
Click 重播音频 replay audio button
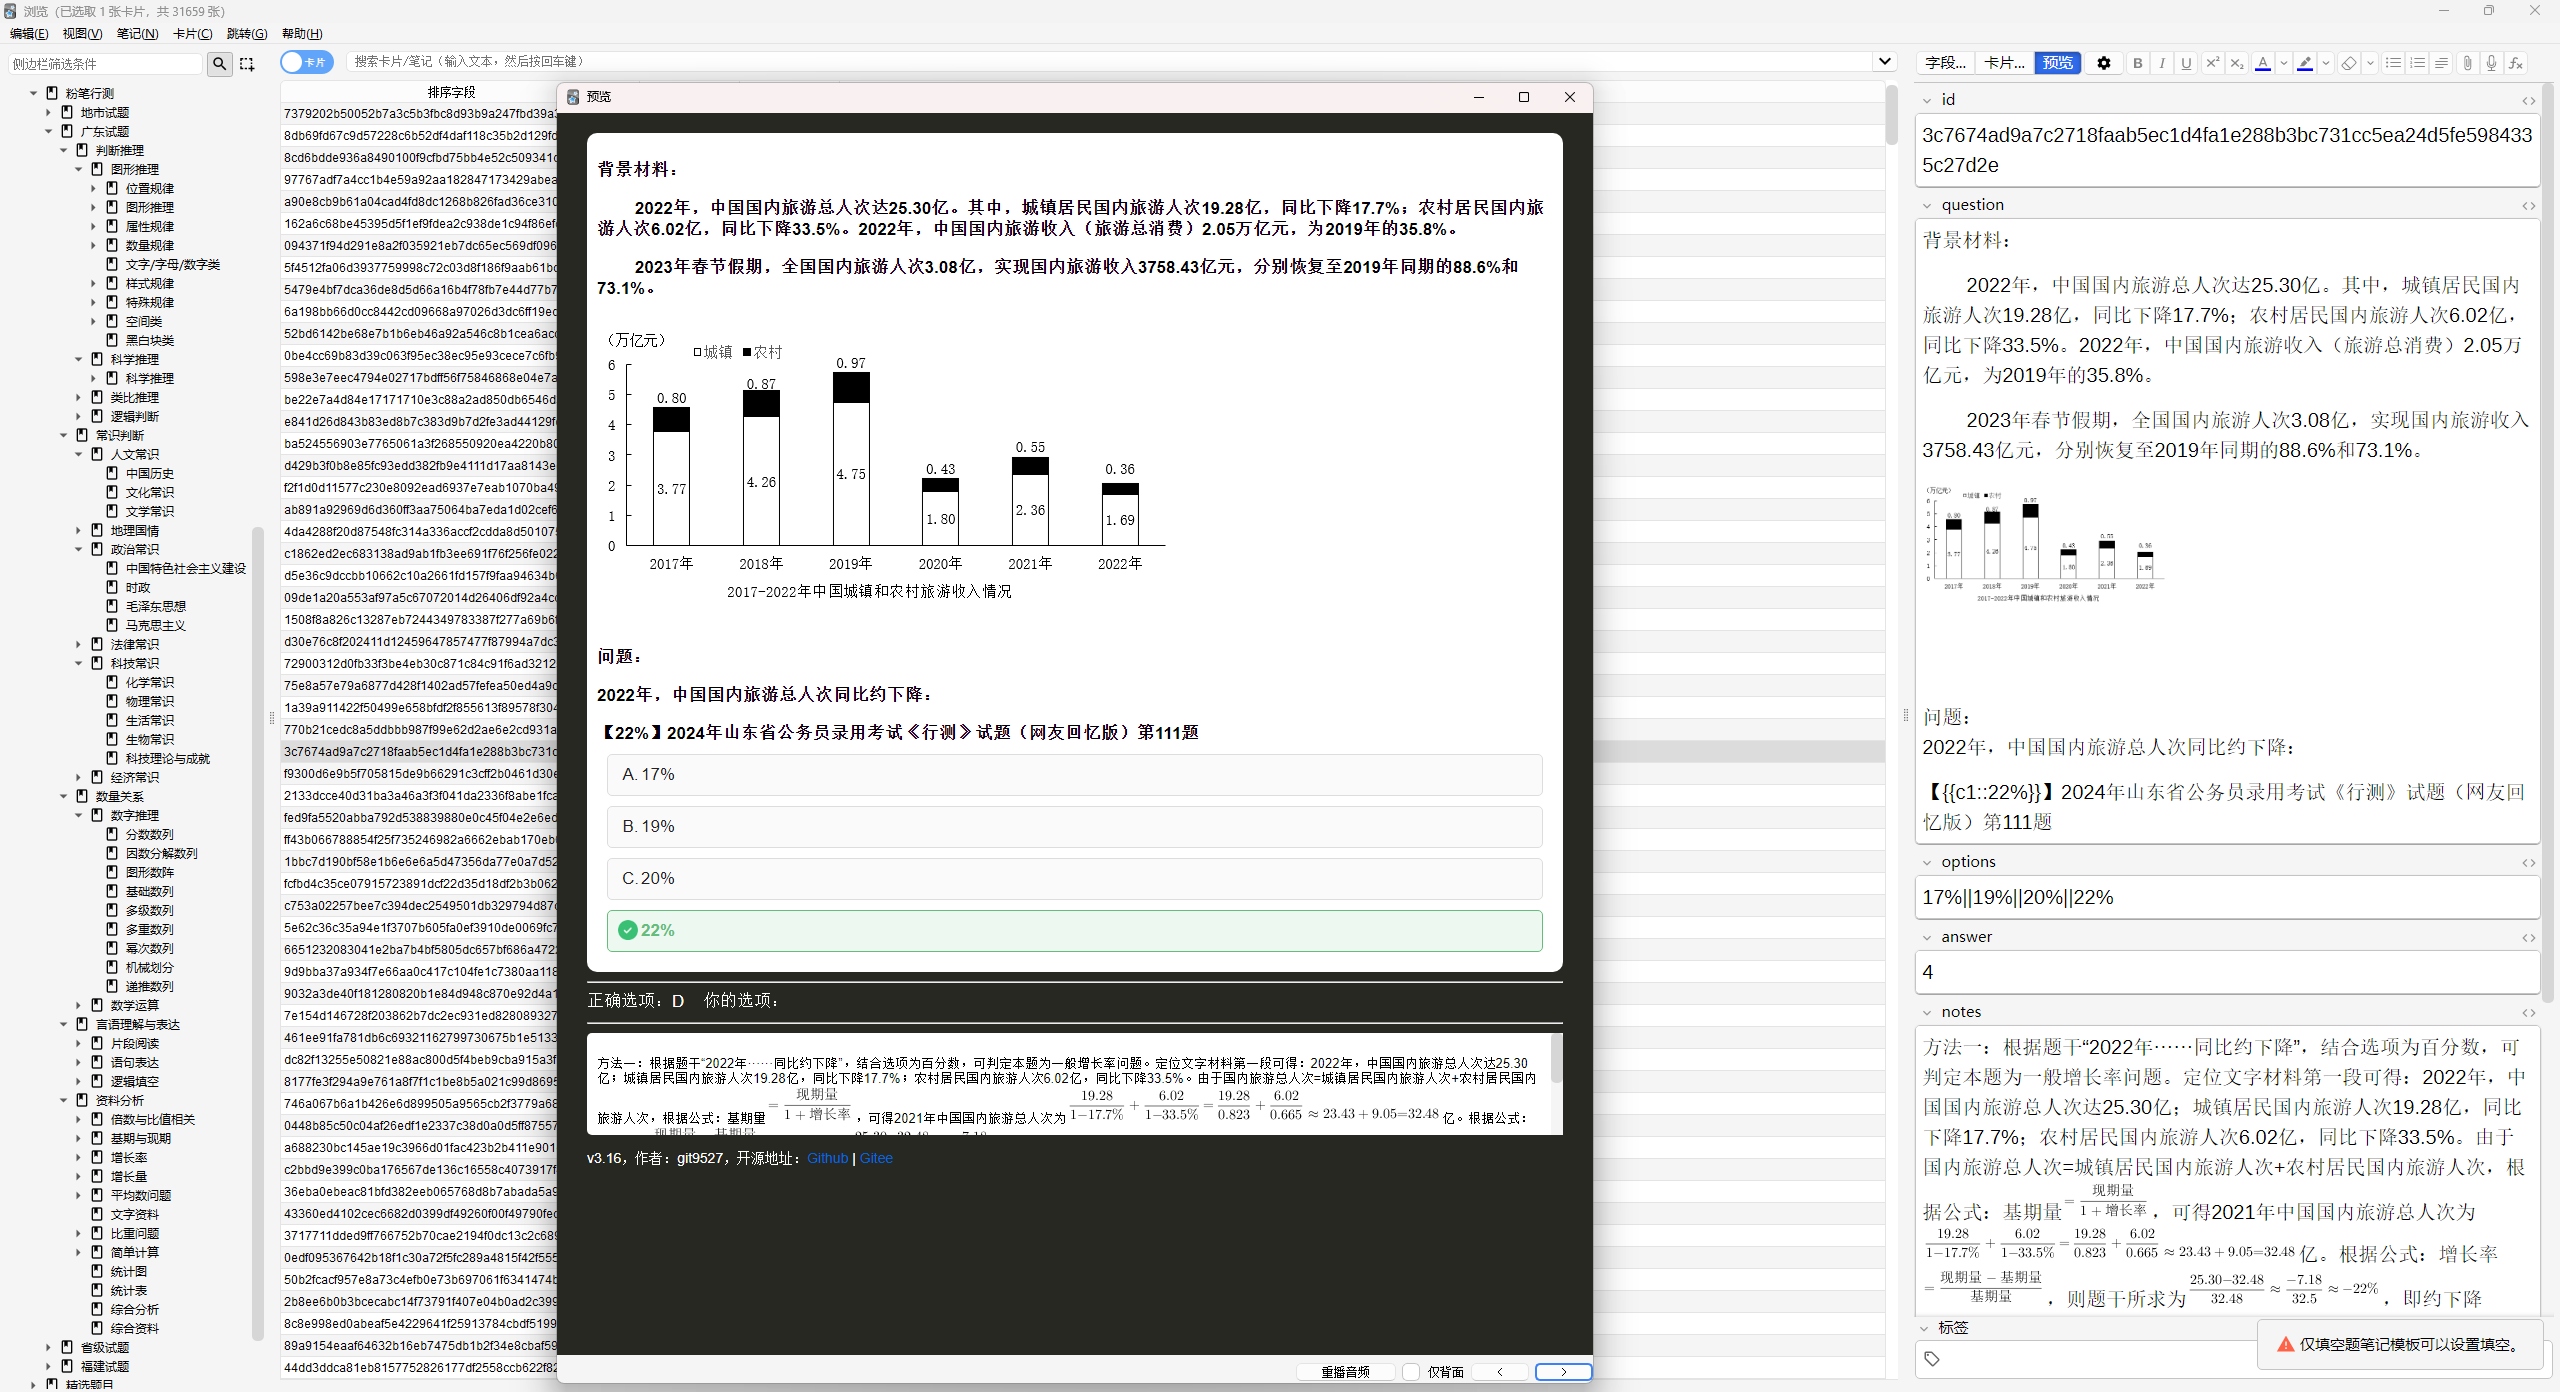[x=1345, y=1372]
